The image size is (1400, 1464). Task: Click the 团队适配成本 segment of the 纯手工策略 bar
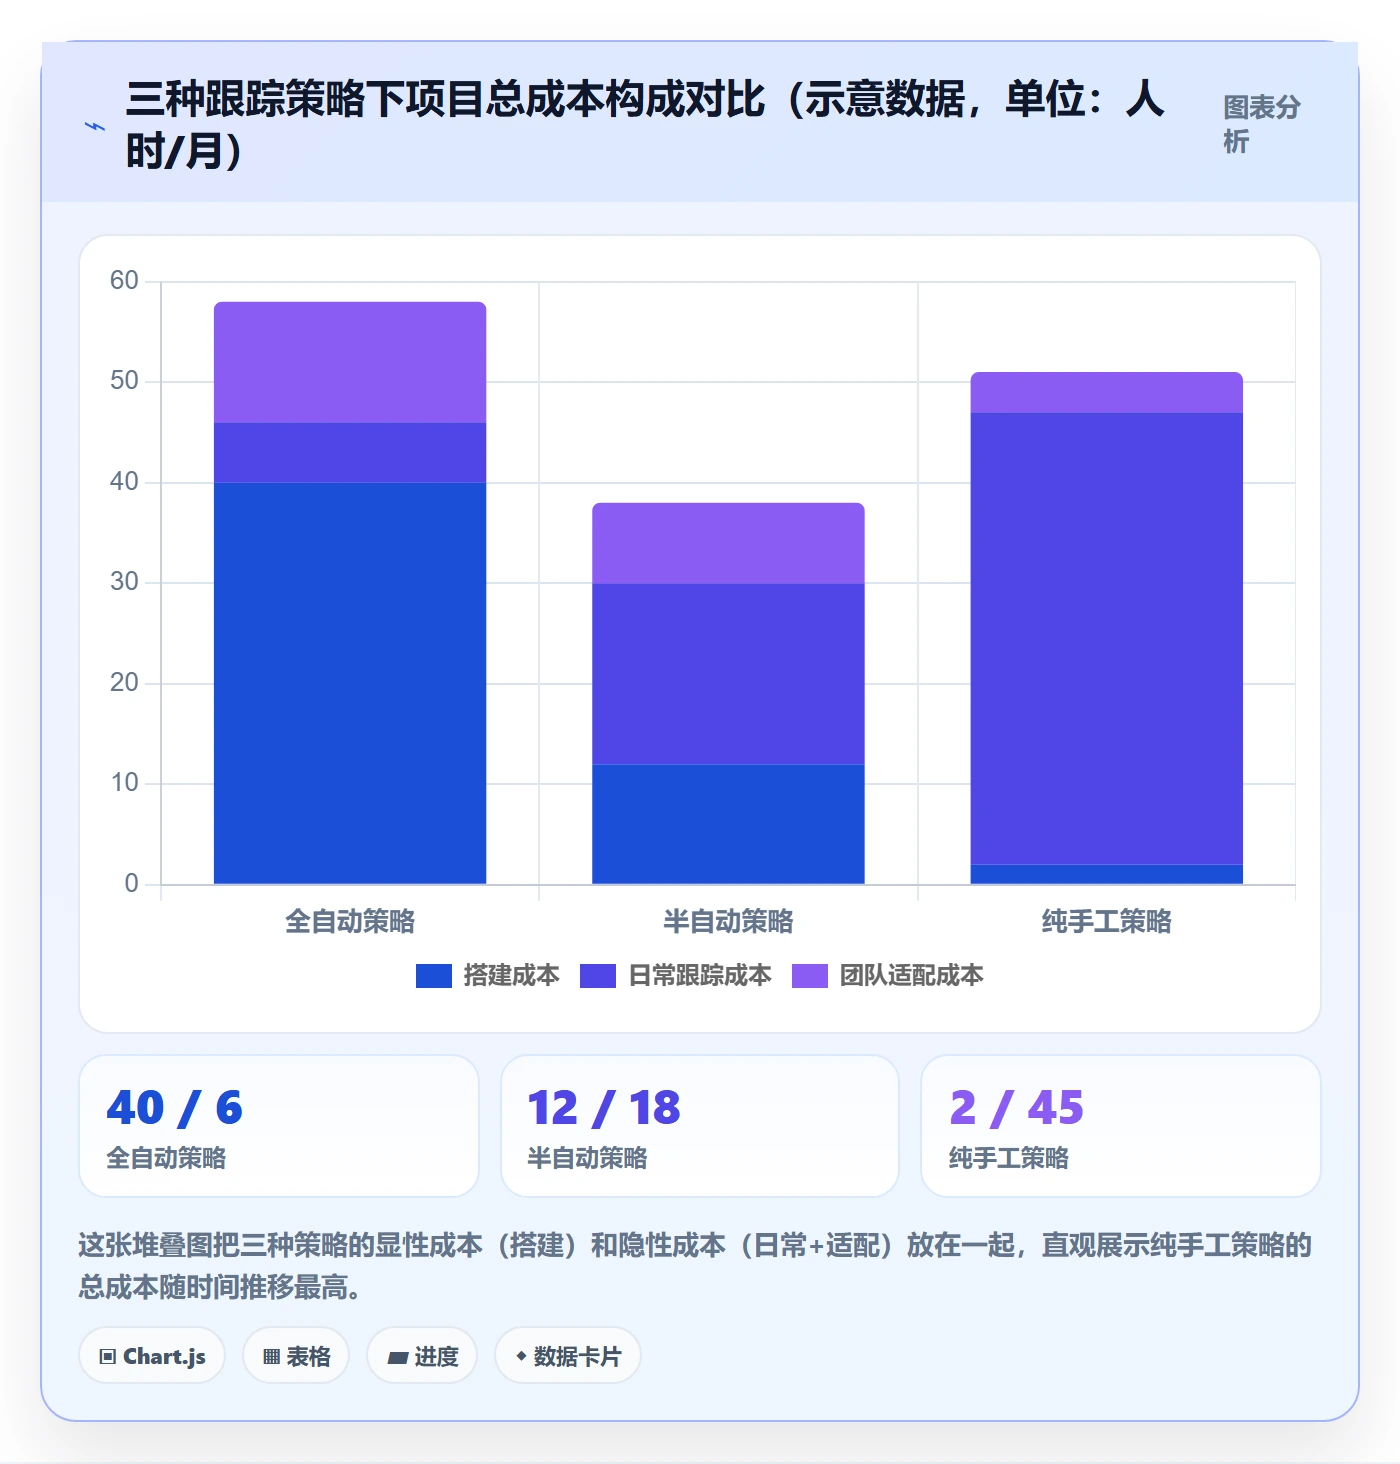[1107, 392]
